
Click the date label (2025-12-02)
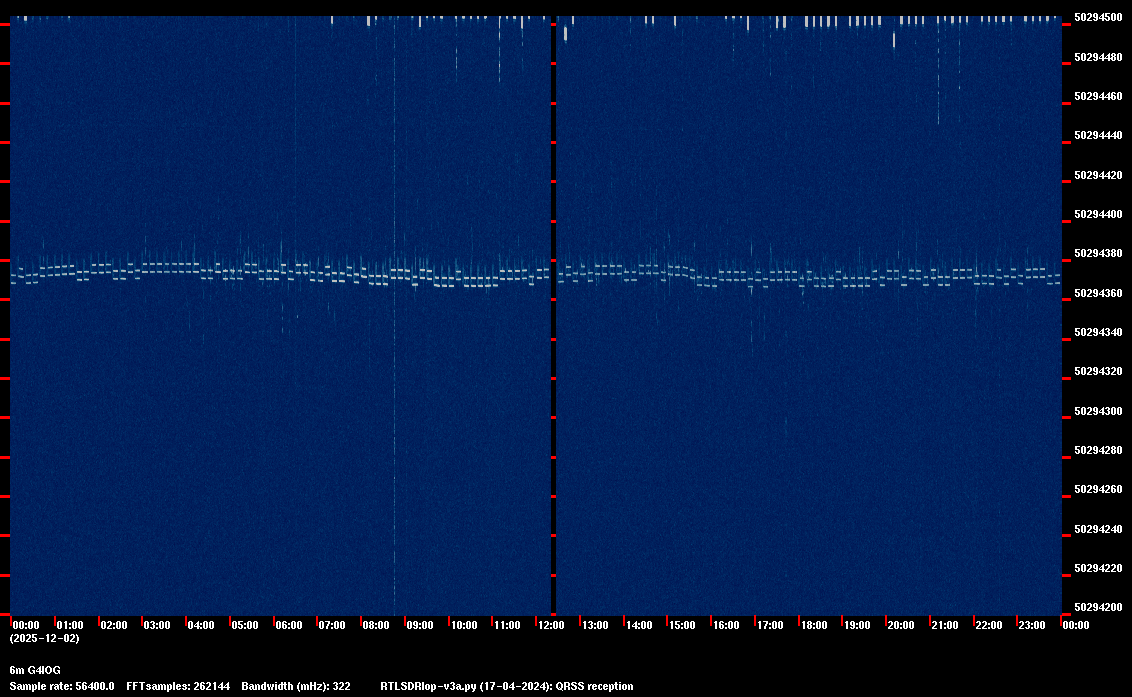[45, 638]
